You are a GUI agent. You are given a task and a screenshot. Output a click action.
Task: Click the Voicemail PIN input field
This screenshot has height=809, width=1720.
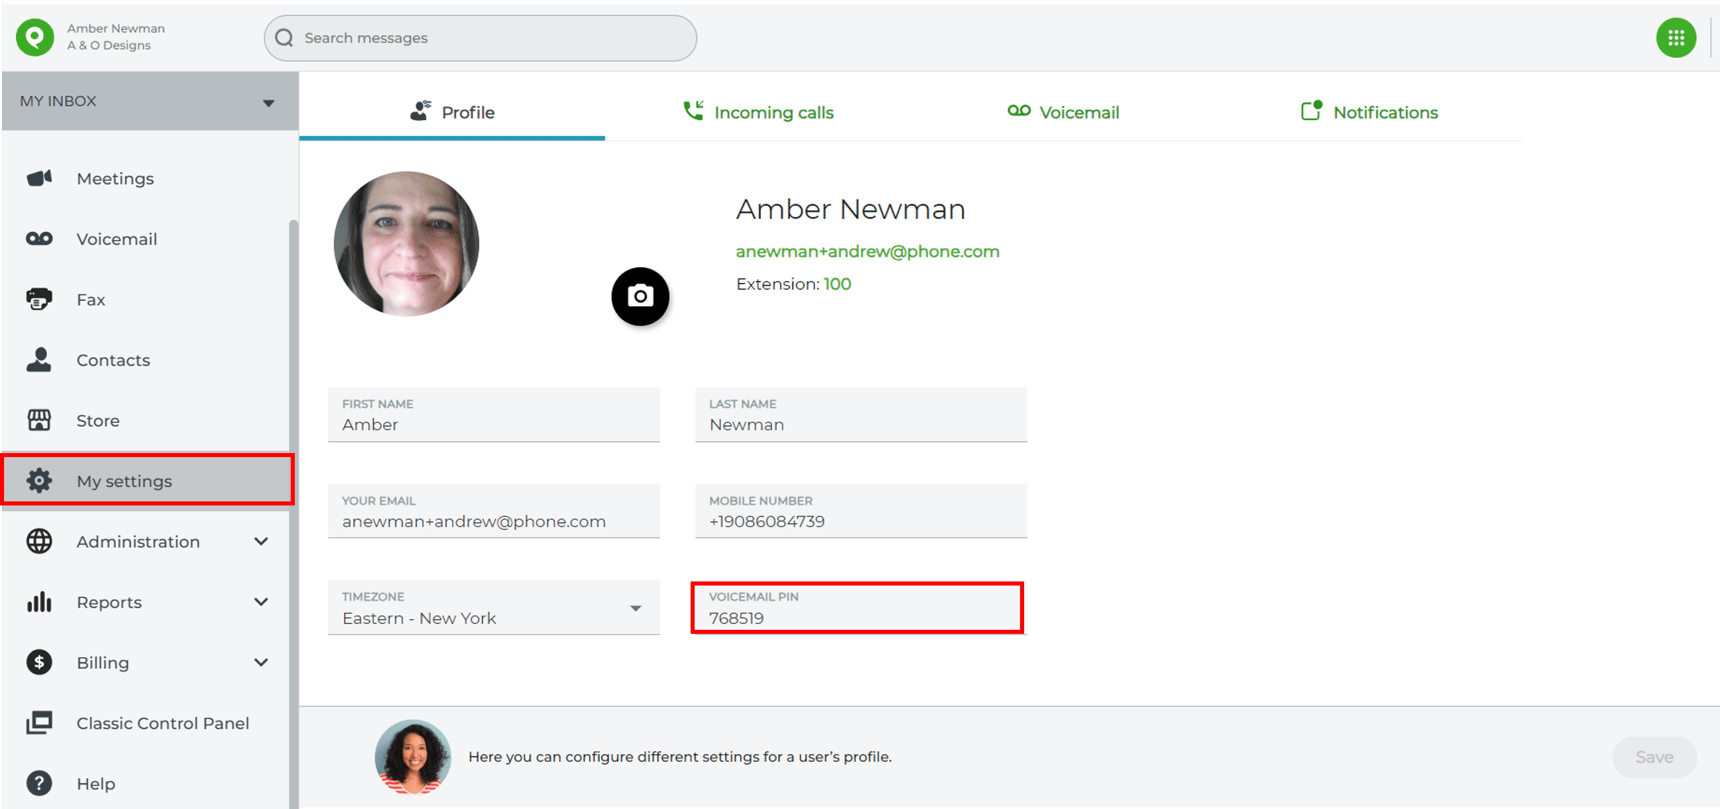[858, 617]
